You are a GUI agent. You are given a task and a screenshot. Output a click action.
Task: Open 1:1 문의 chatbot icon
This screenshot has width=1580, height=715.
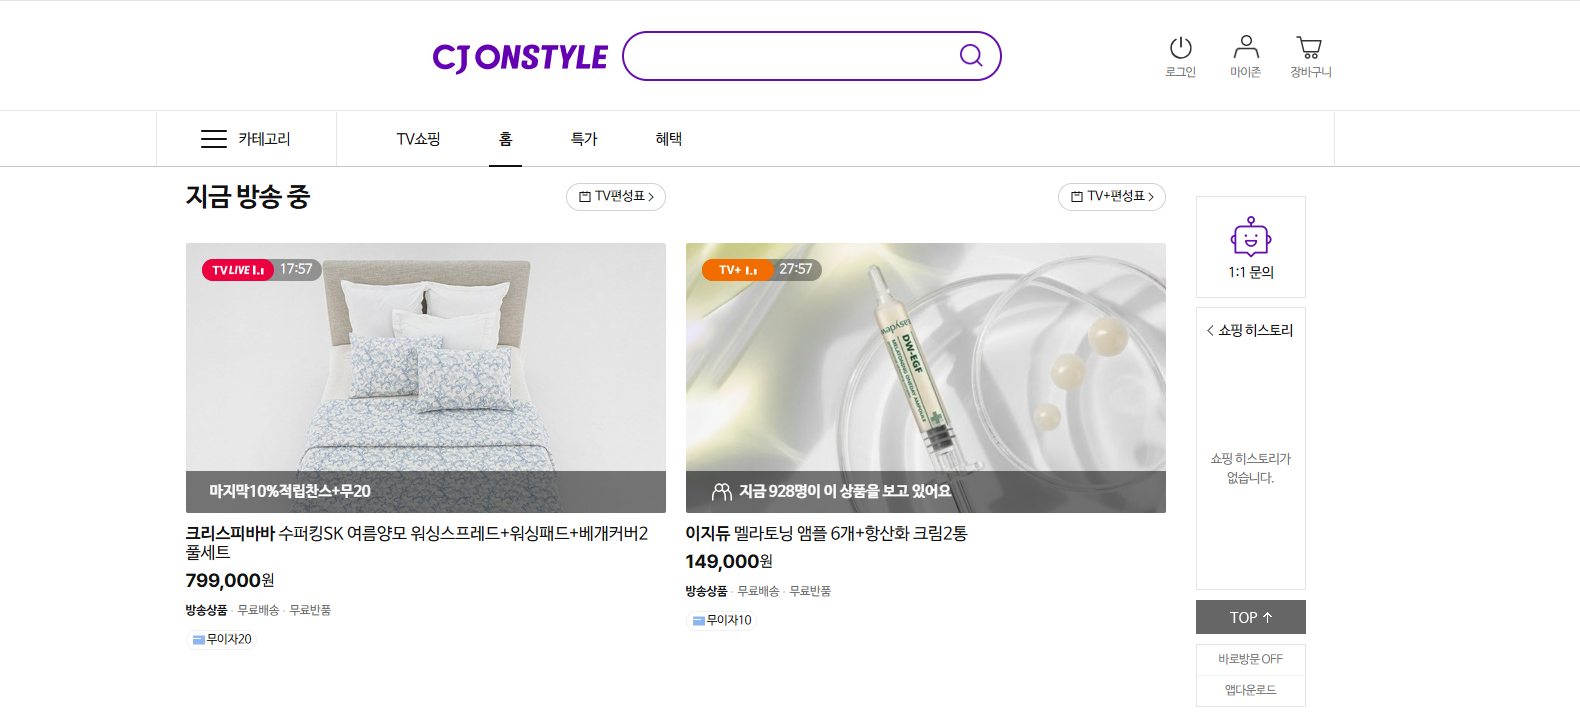1251,238
